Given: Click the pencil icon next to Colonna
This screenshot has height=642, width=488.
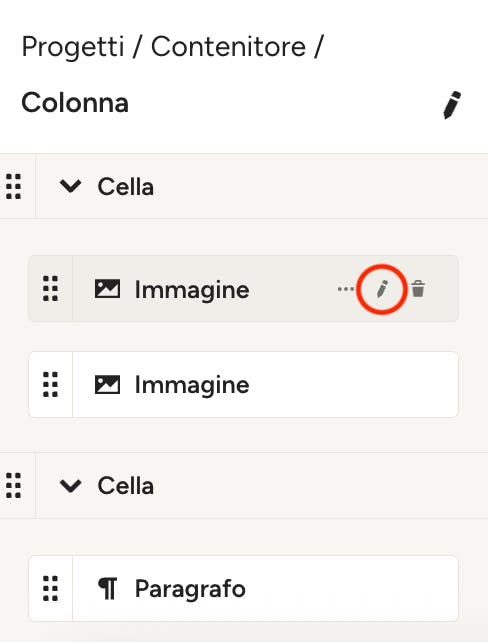Looking at the screenshot, I should click(x=452, y=105).
